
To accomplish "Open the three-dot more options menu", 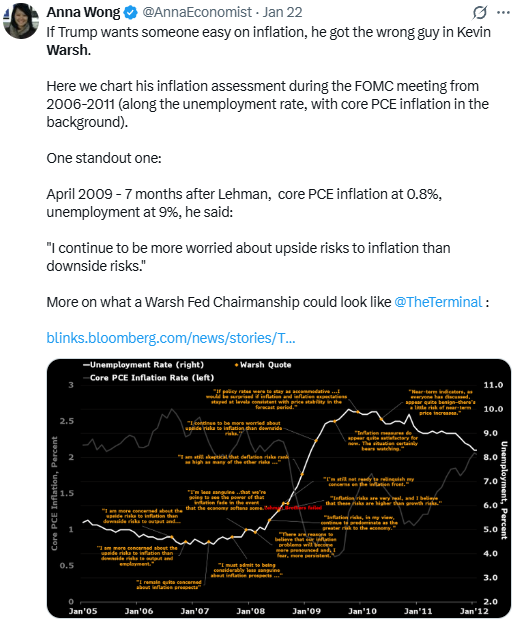I will [503, 12].
